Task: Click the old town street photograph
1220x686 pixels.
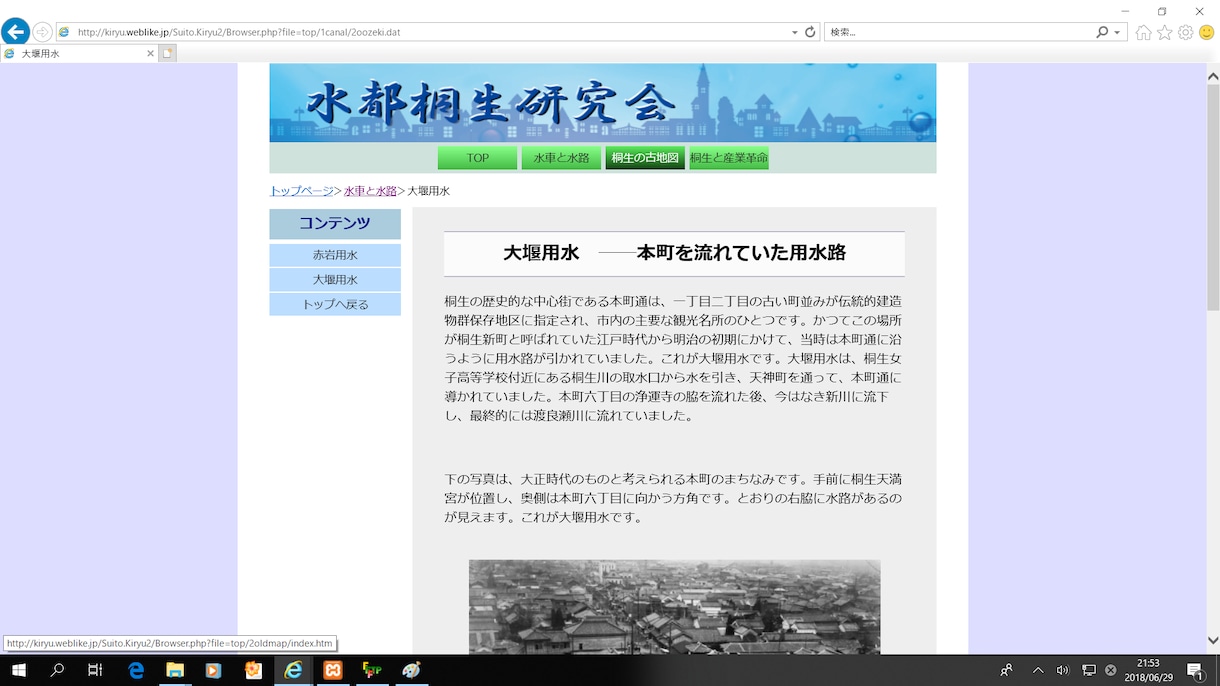Action: (675, 607)
